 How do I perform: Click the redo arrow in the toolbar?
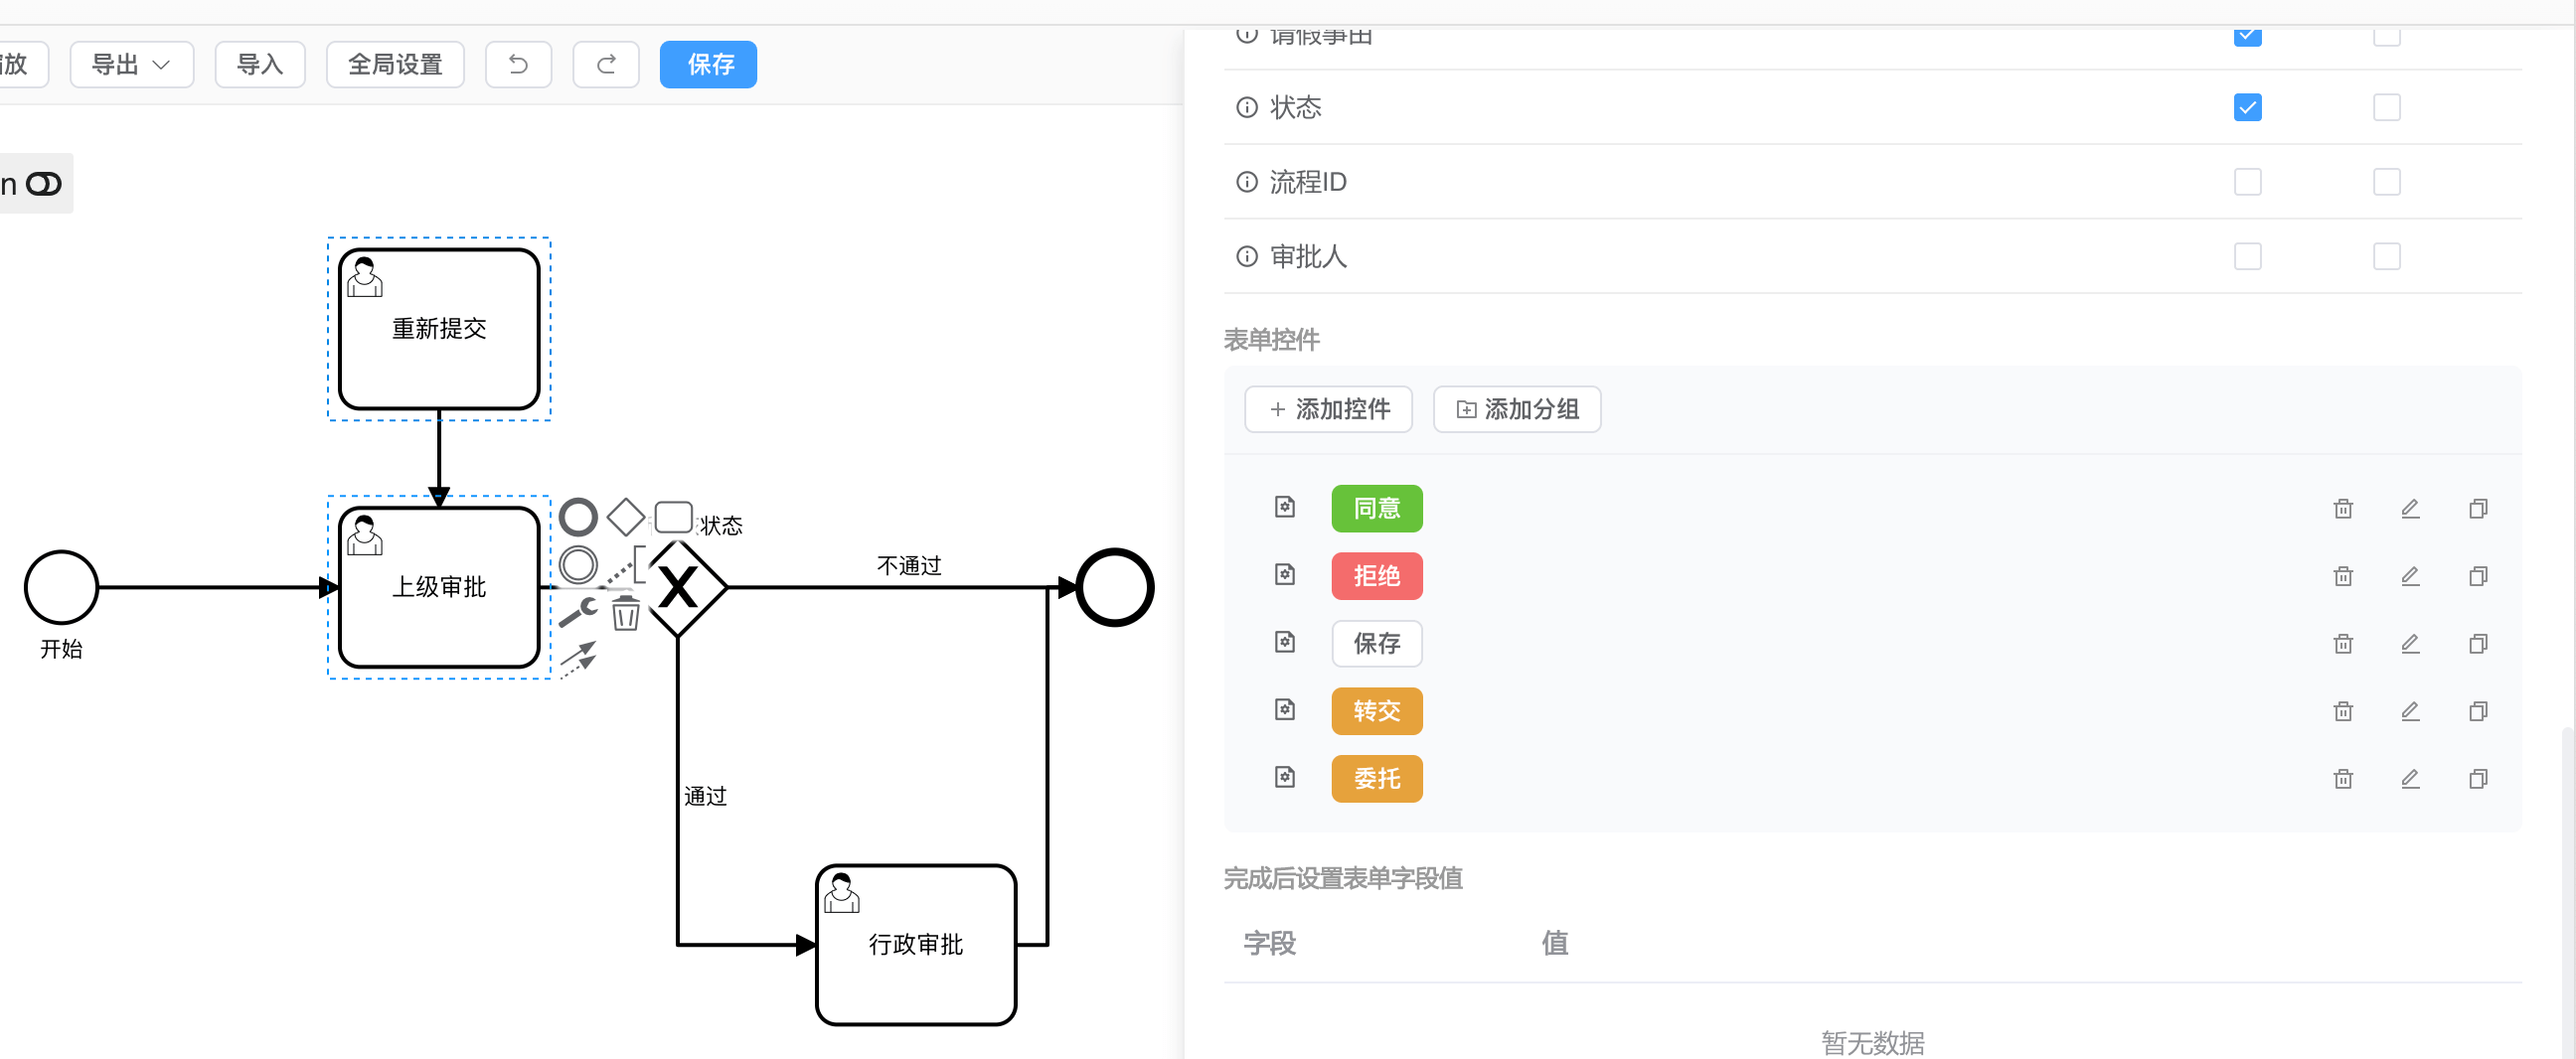[605, 64]
